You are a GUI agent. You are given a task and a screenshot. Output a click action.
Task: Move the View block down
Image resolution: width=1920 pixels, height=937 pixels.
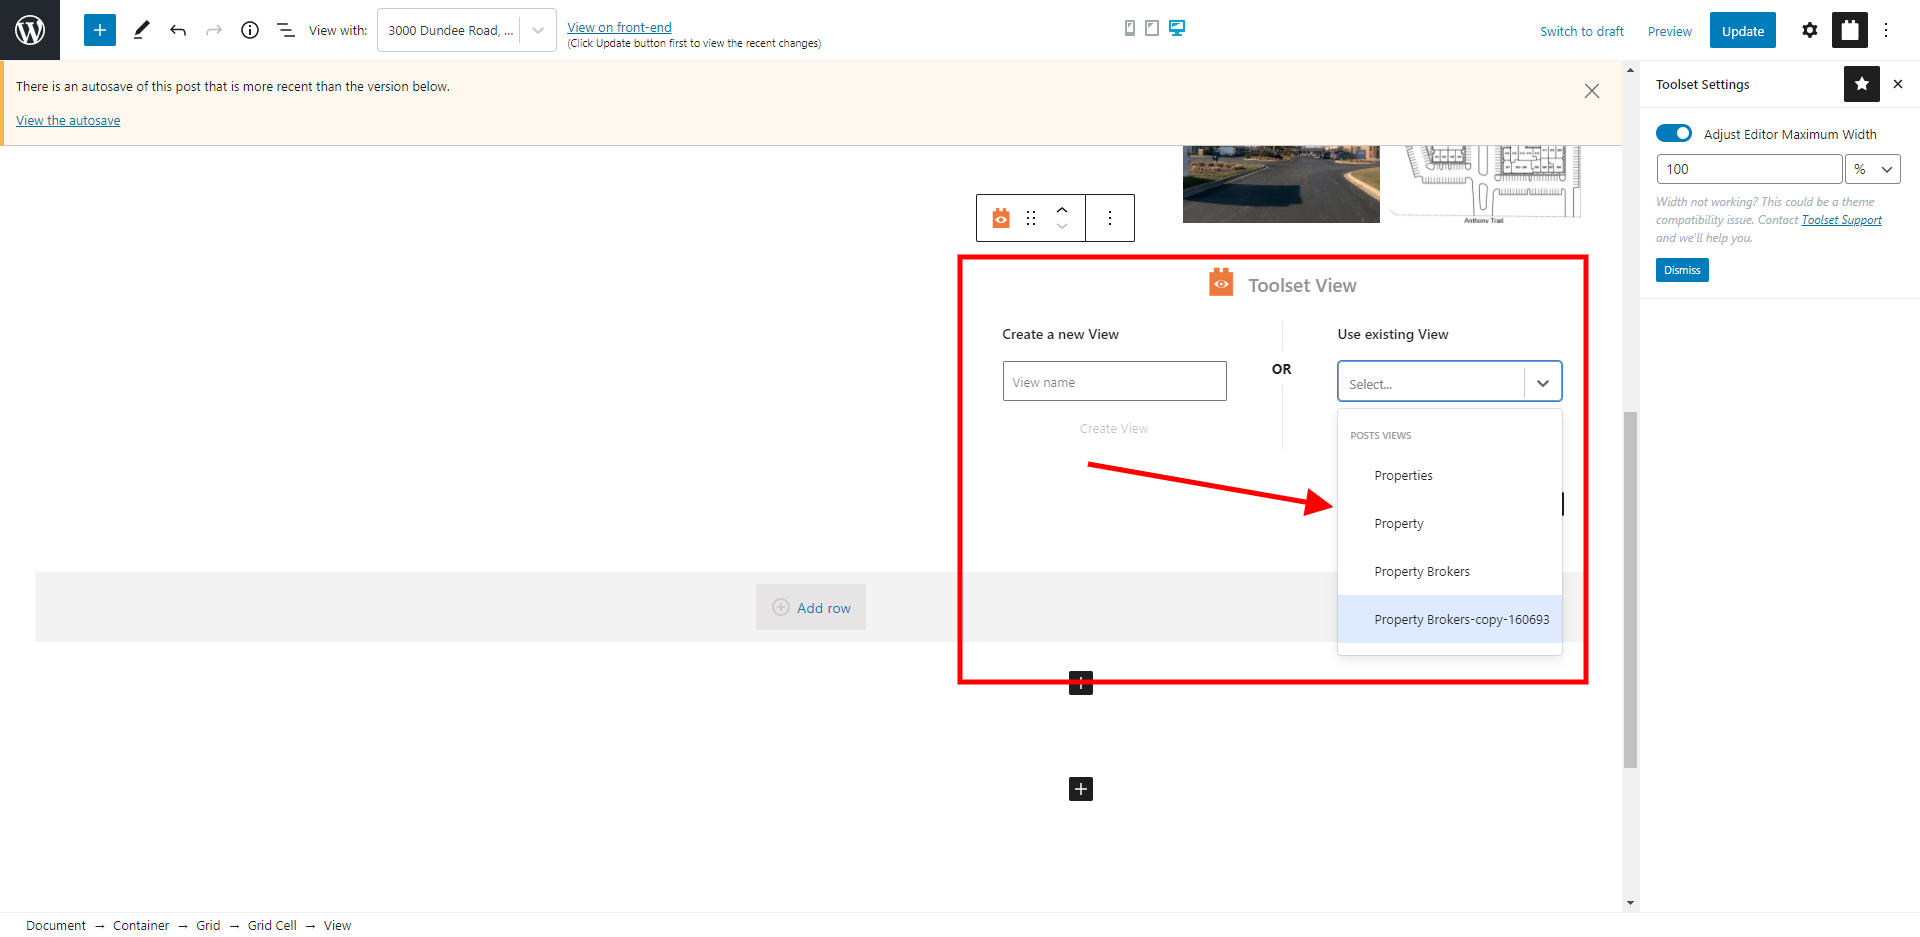pyautogui.click(x=1062, y=227)
